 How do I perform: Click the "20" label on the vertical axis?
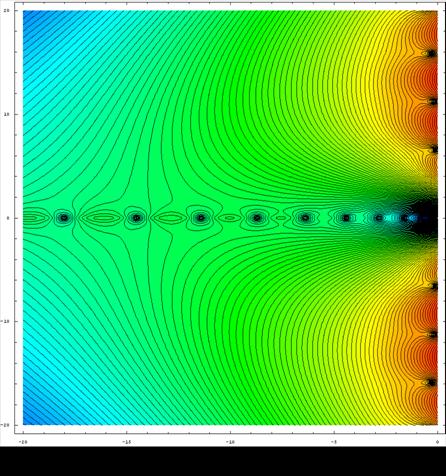point(6,11)
